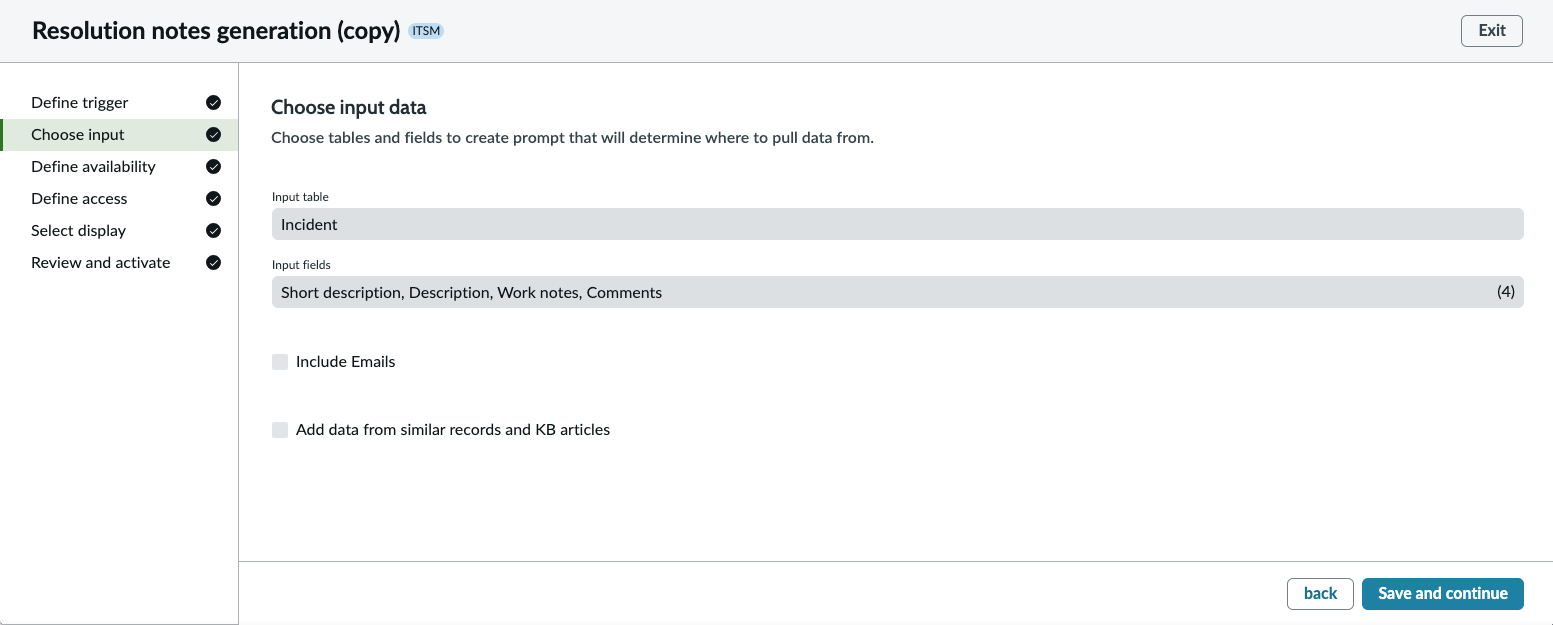Click the checkmark icon beside Choose input
The width and height of the screenshot is (1553, 625).
[213, 135]
